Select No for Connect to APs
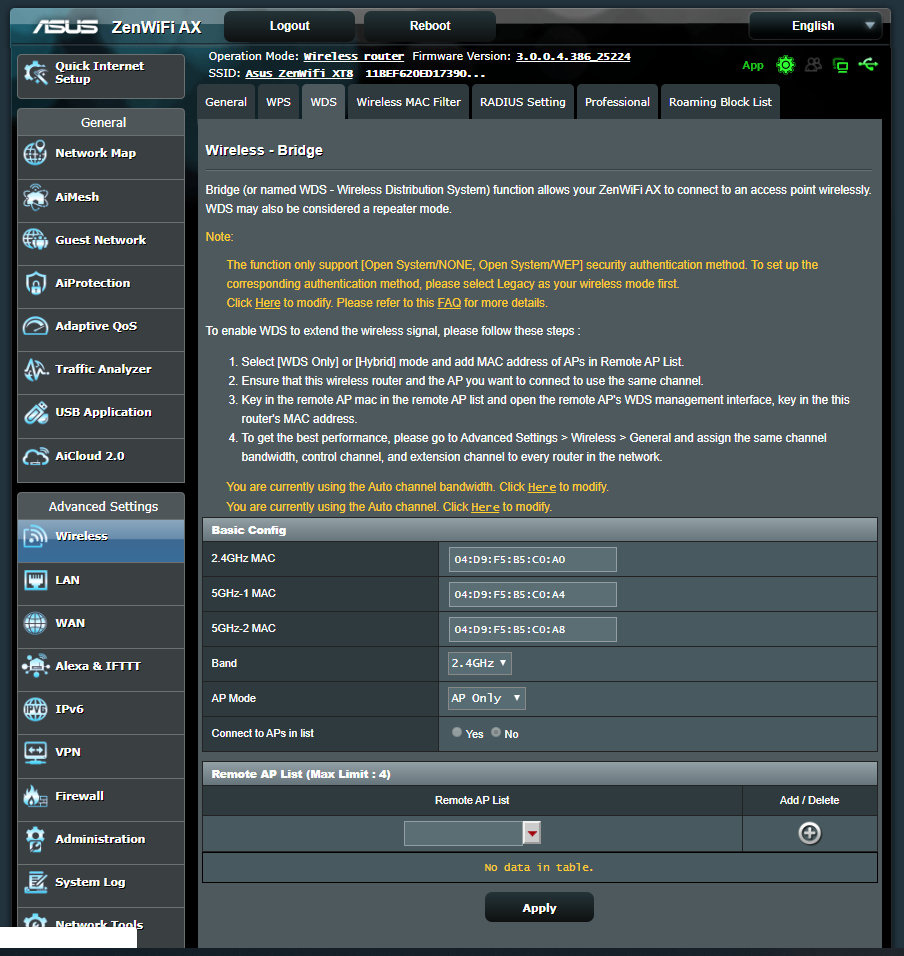The image size is (904, 956). 496,732
